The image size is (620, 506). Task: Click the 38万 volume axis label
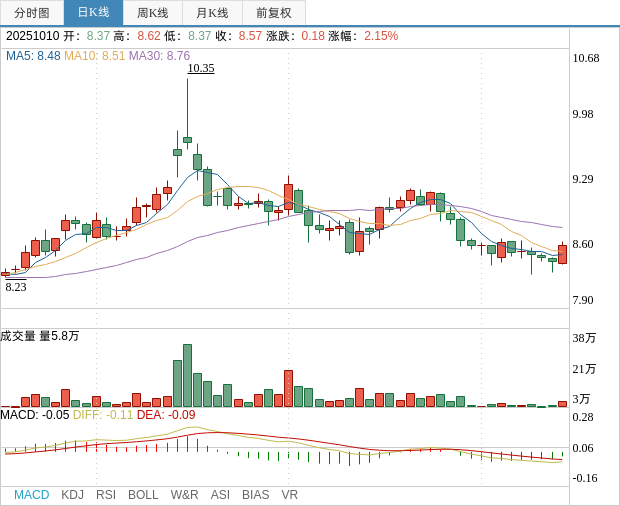[584, 338]
